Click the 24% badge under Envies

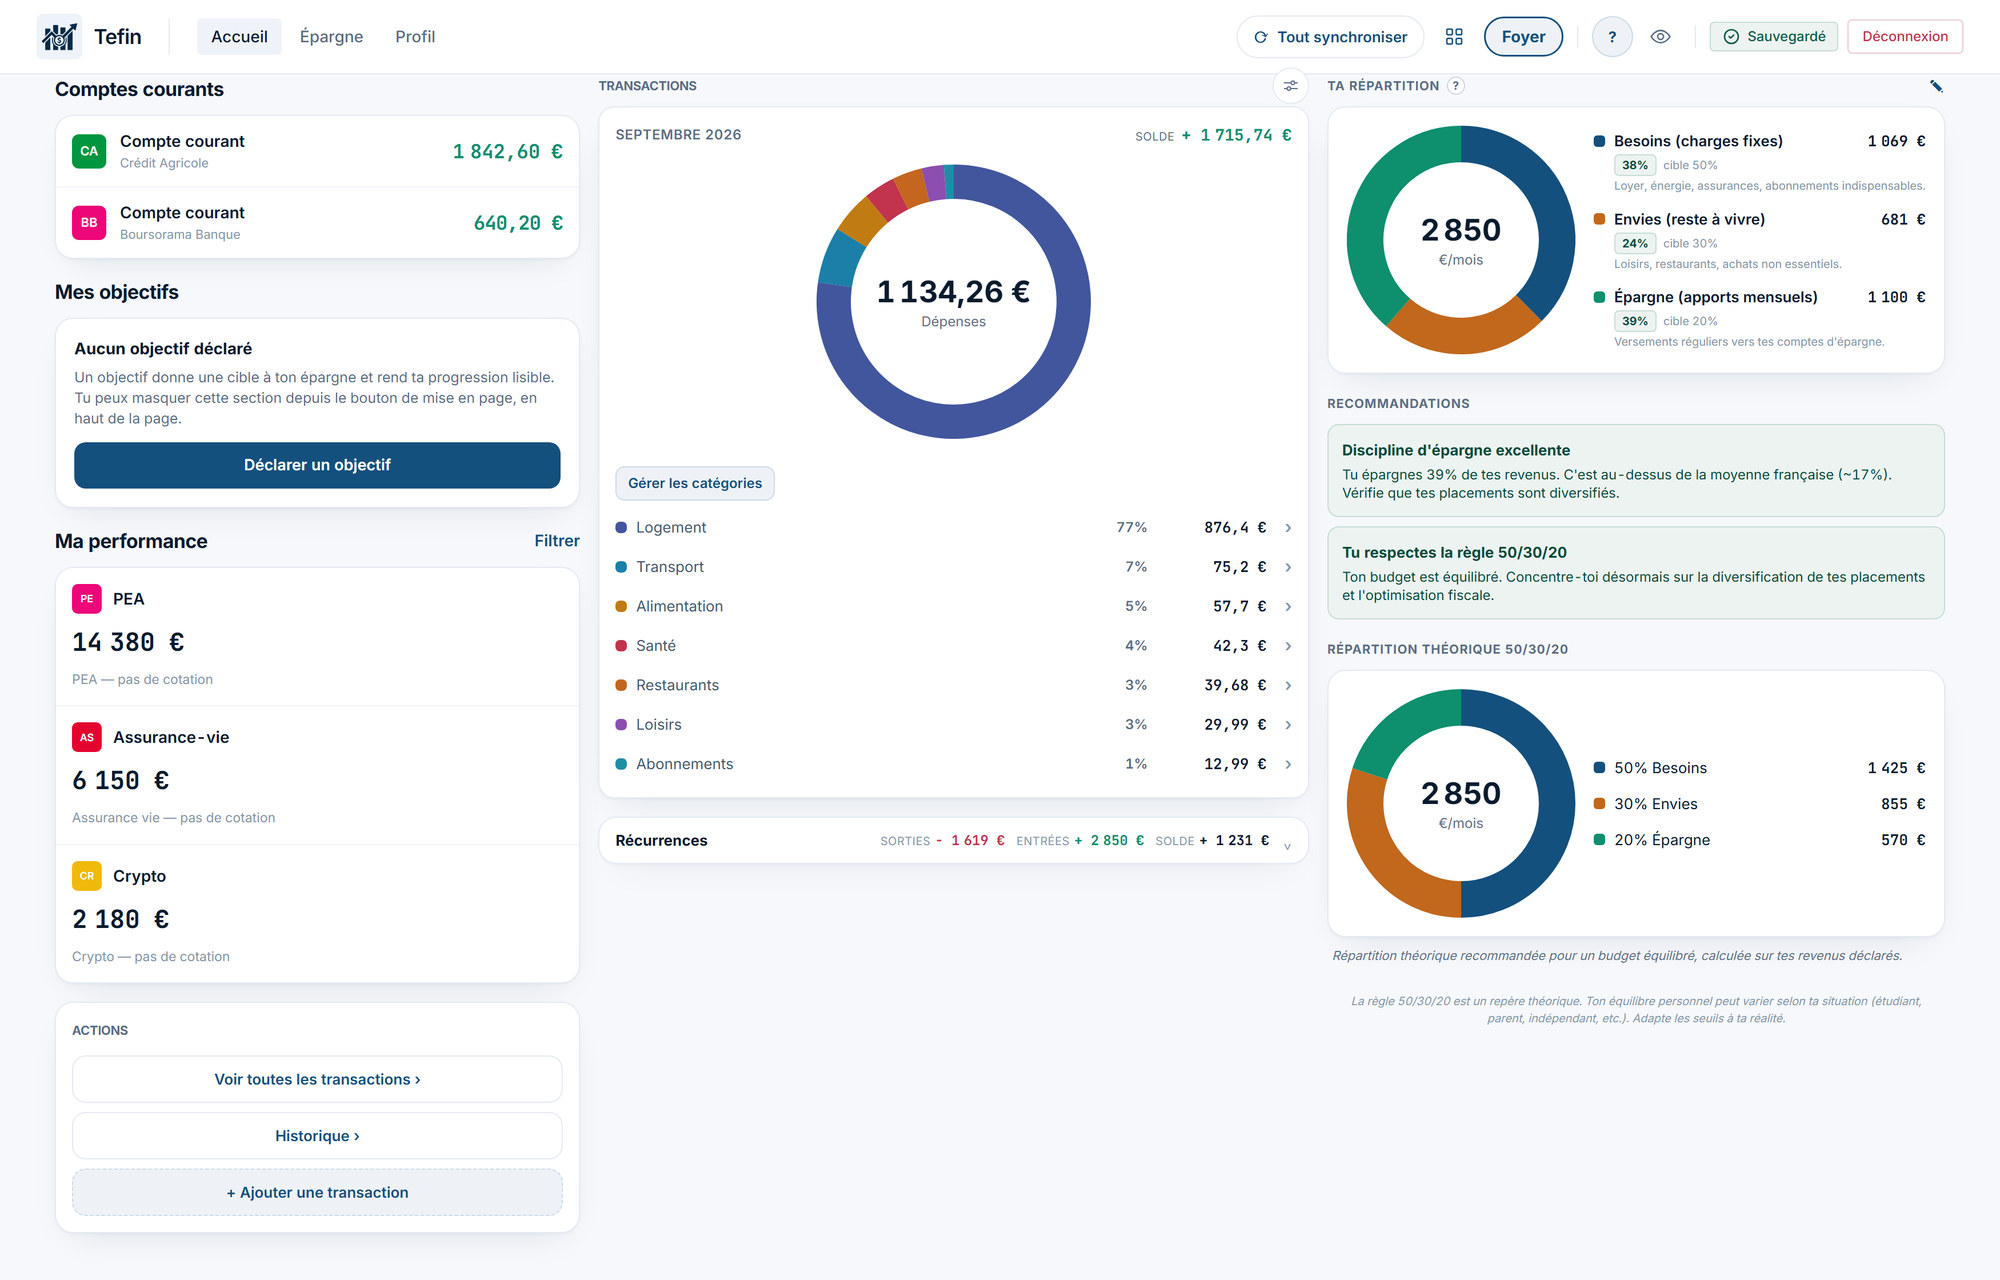point(1635,243)
